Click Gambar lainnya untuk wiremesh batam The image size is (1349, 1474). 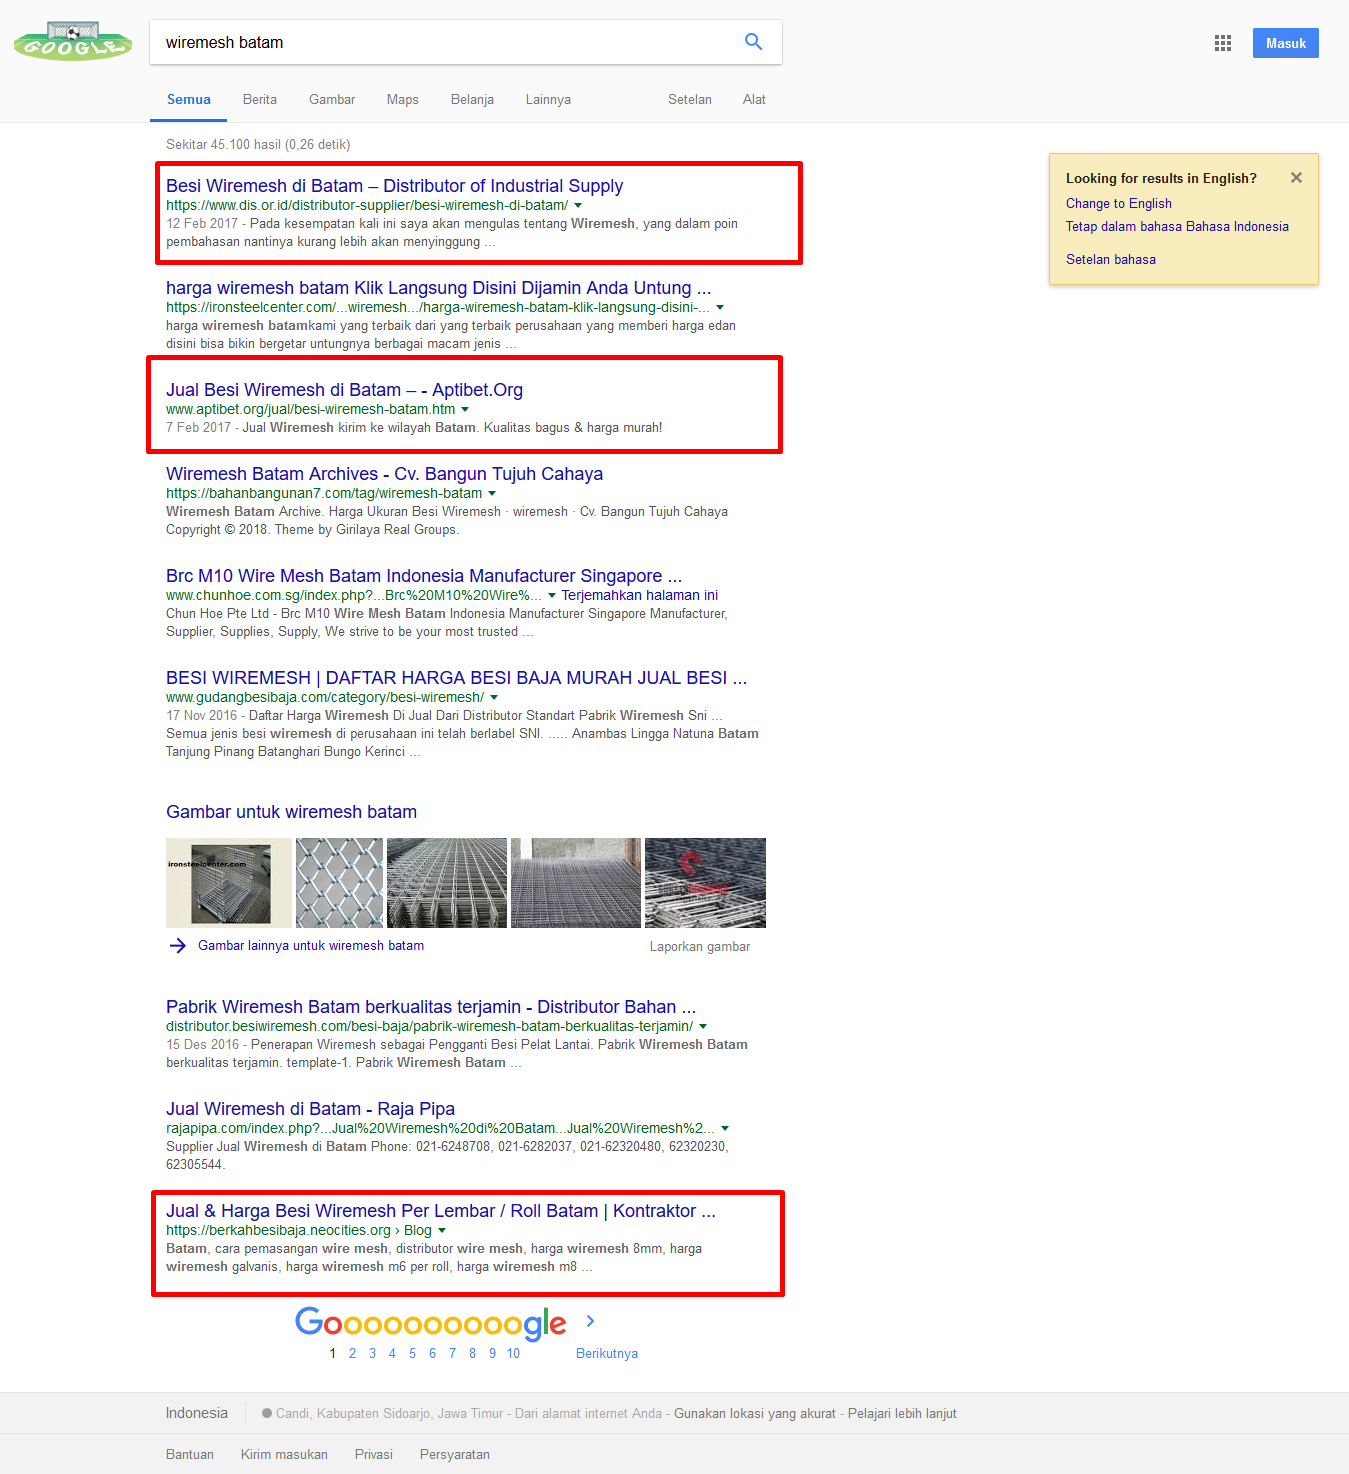coord(311,946)
